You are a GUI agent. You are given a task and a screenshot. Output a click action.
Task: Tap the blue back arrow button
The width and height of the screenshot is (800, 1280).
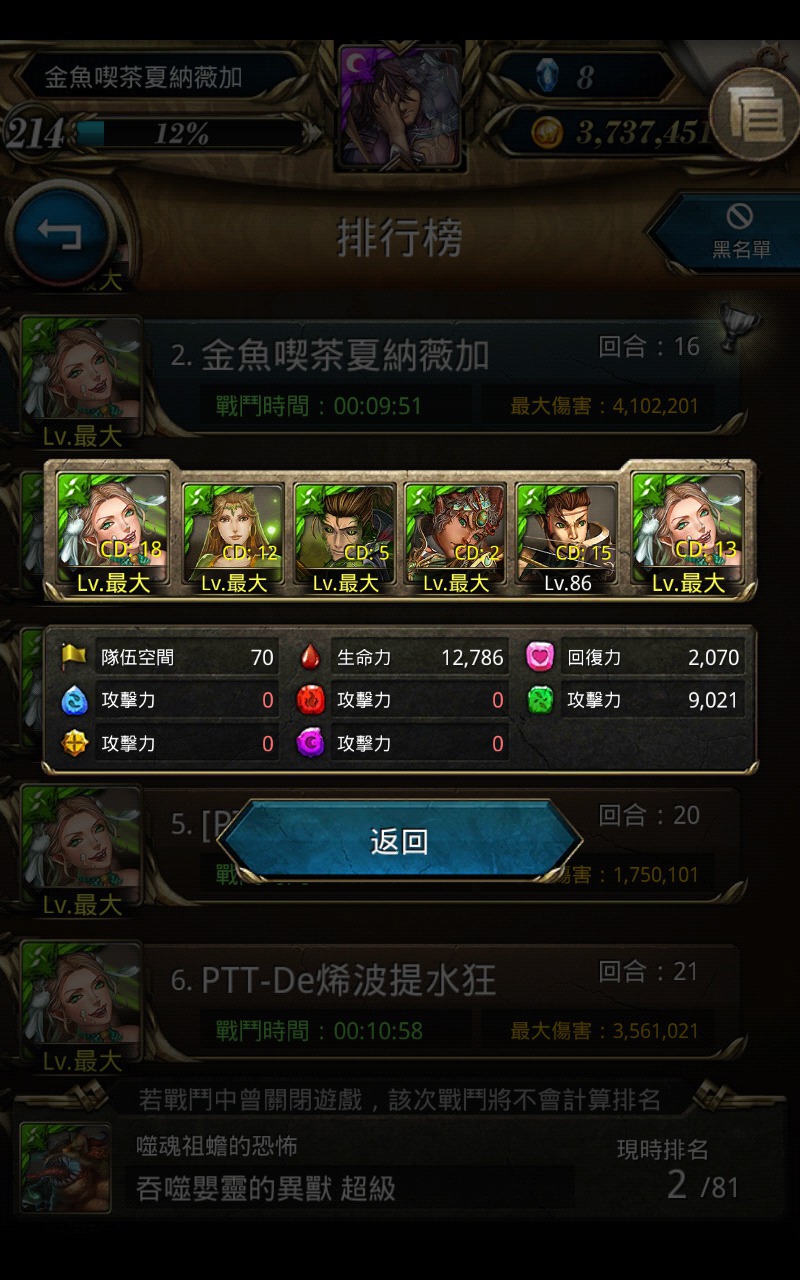click(x=62, y=233)
